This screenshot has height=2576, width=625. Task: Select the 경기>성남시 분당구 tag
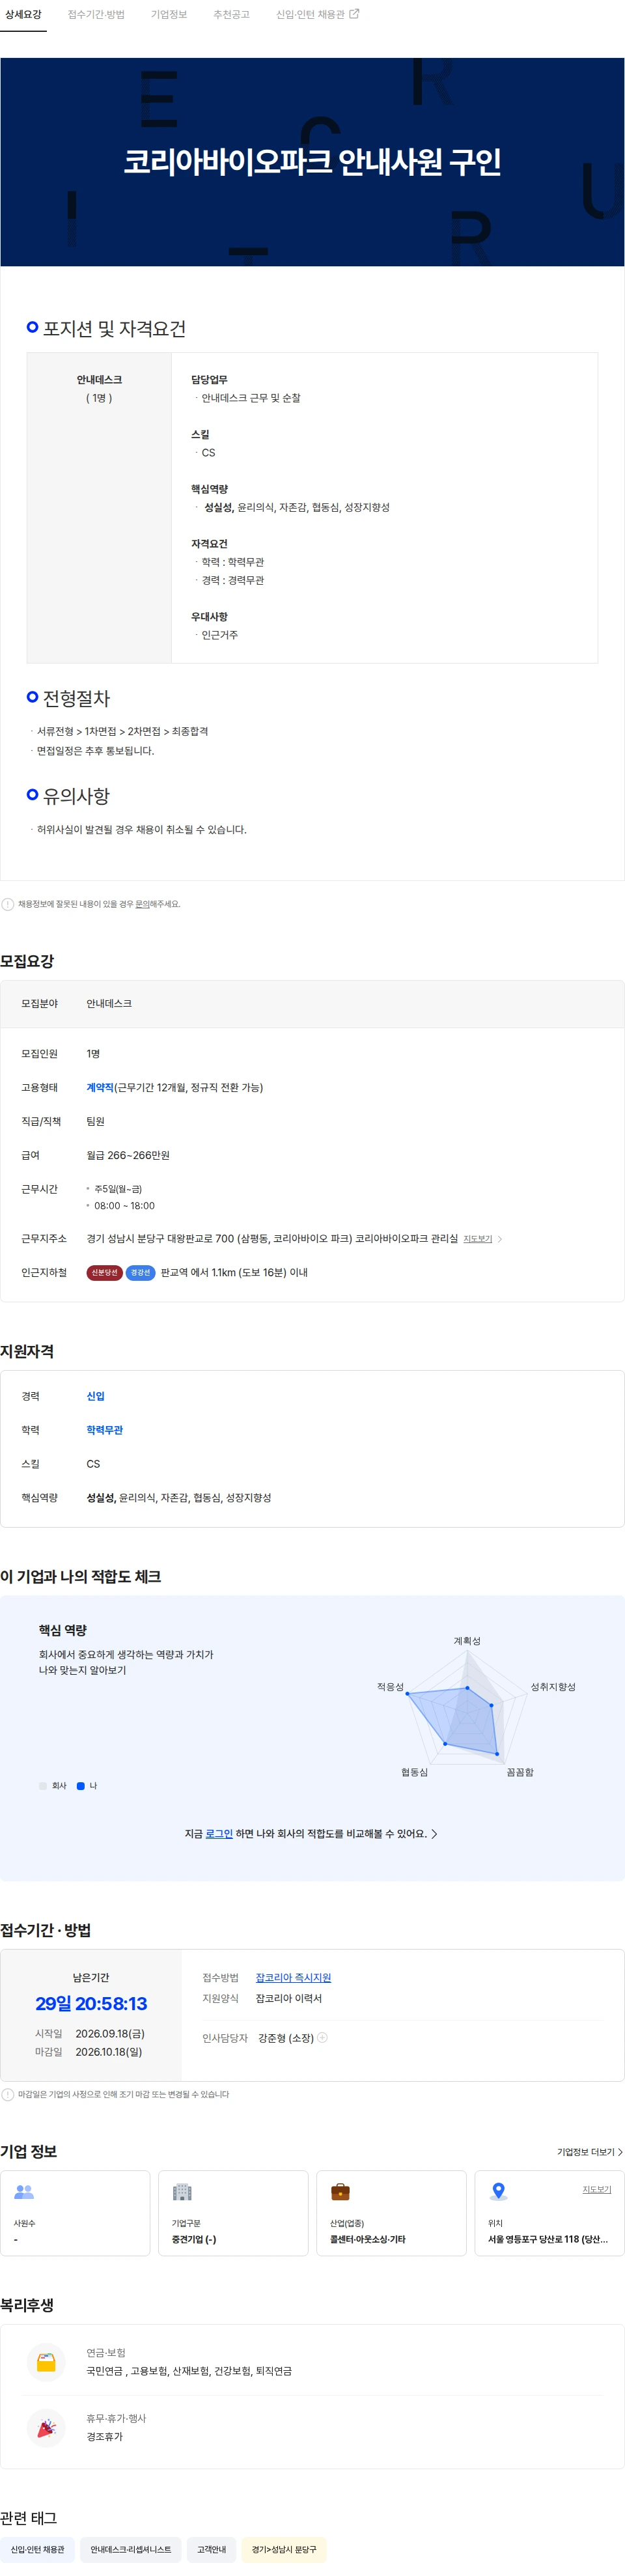point(284,2549)
